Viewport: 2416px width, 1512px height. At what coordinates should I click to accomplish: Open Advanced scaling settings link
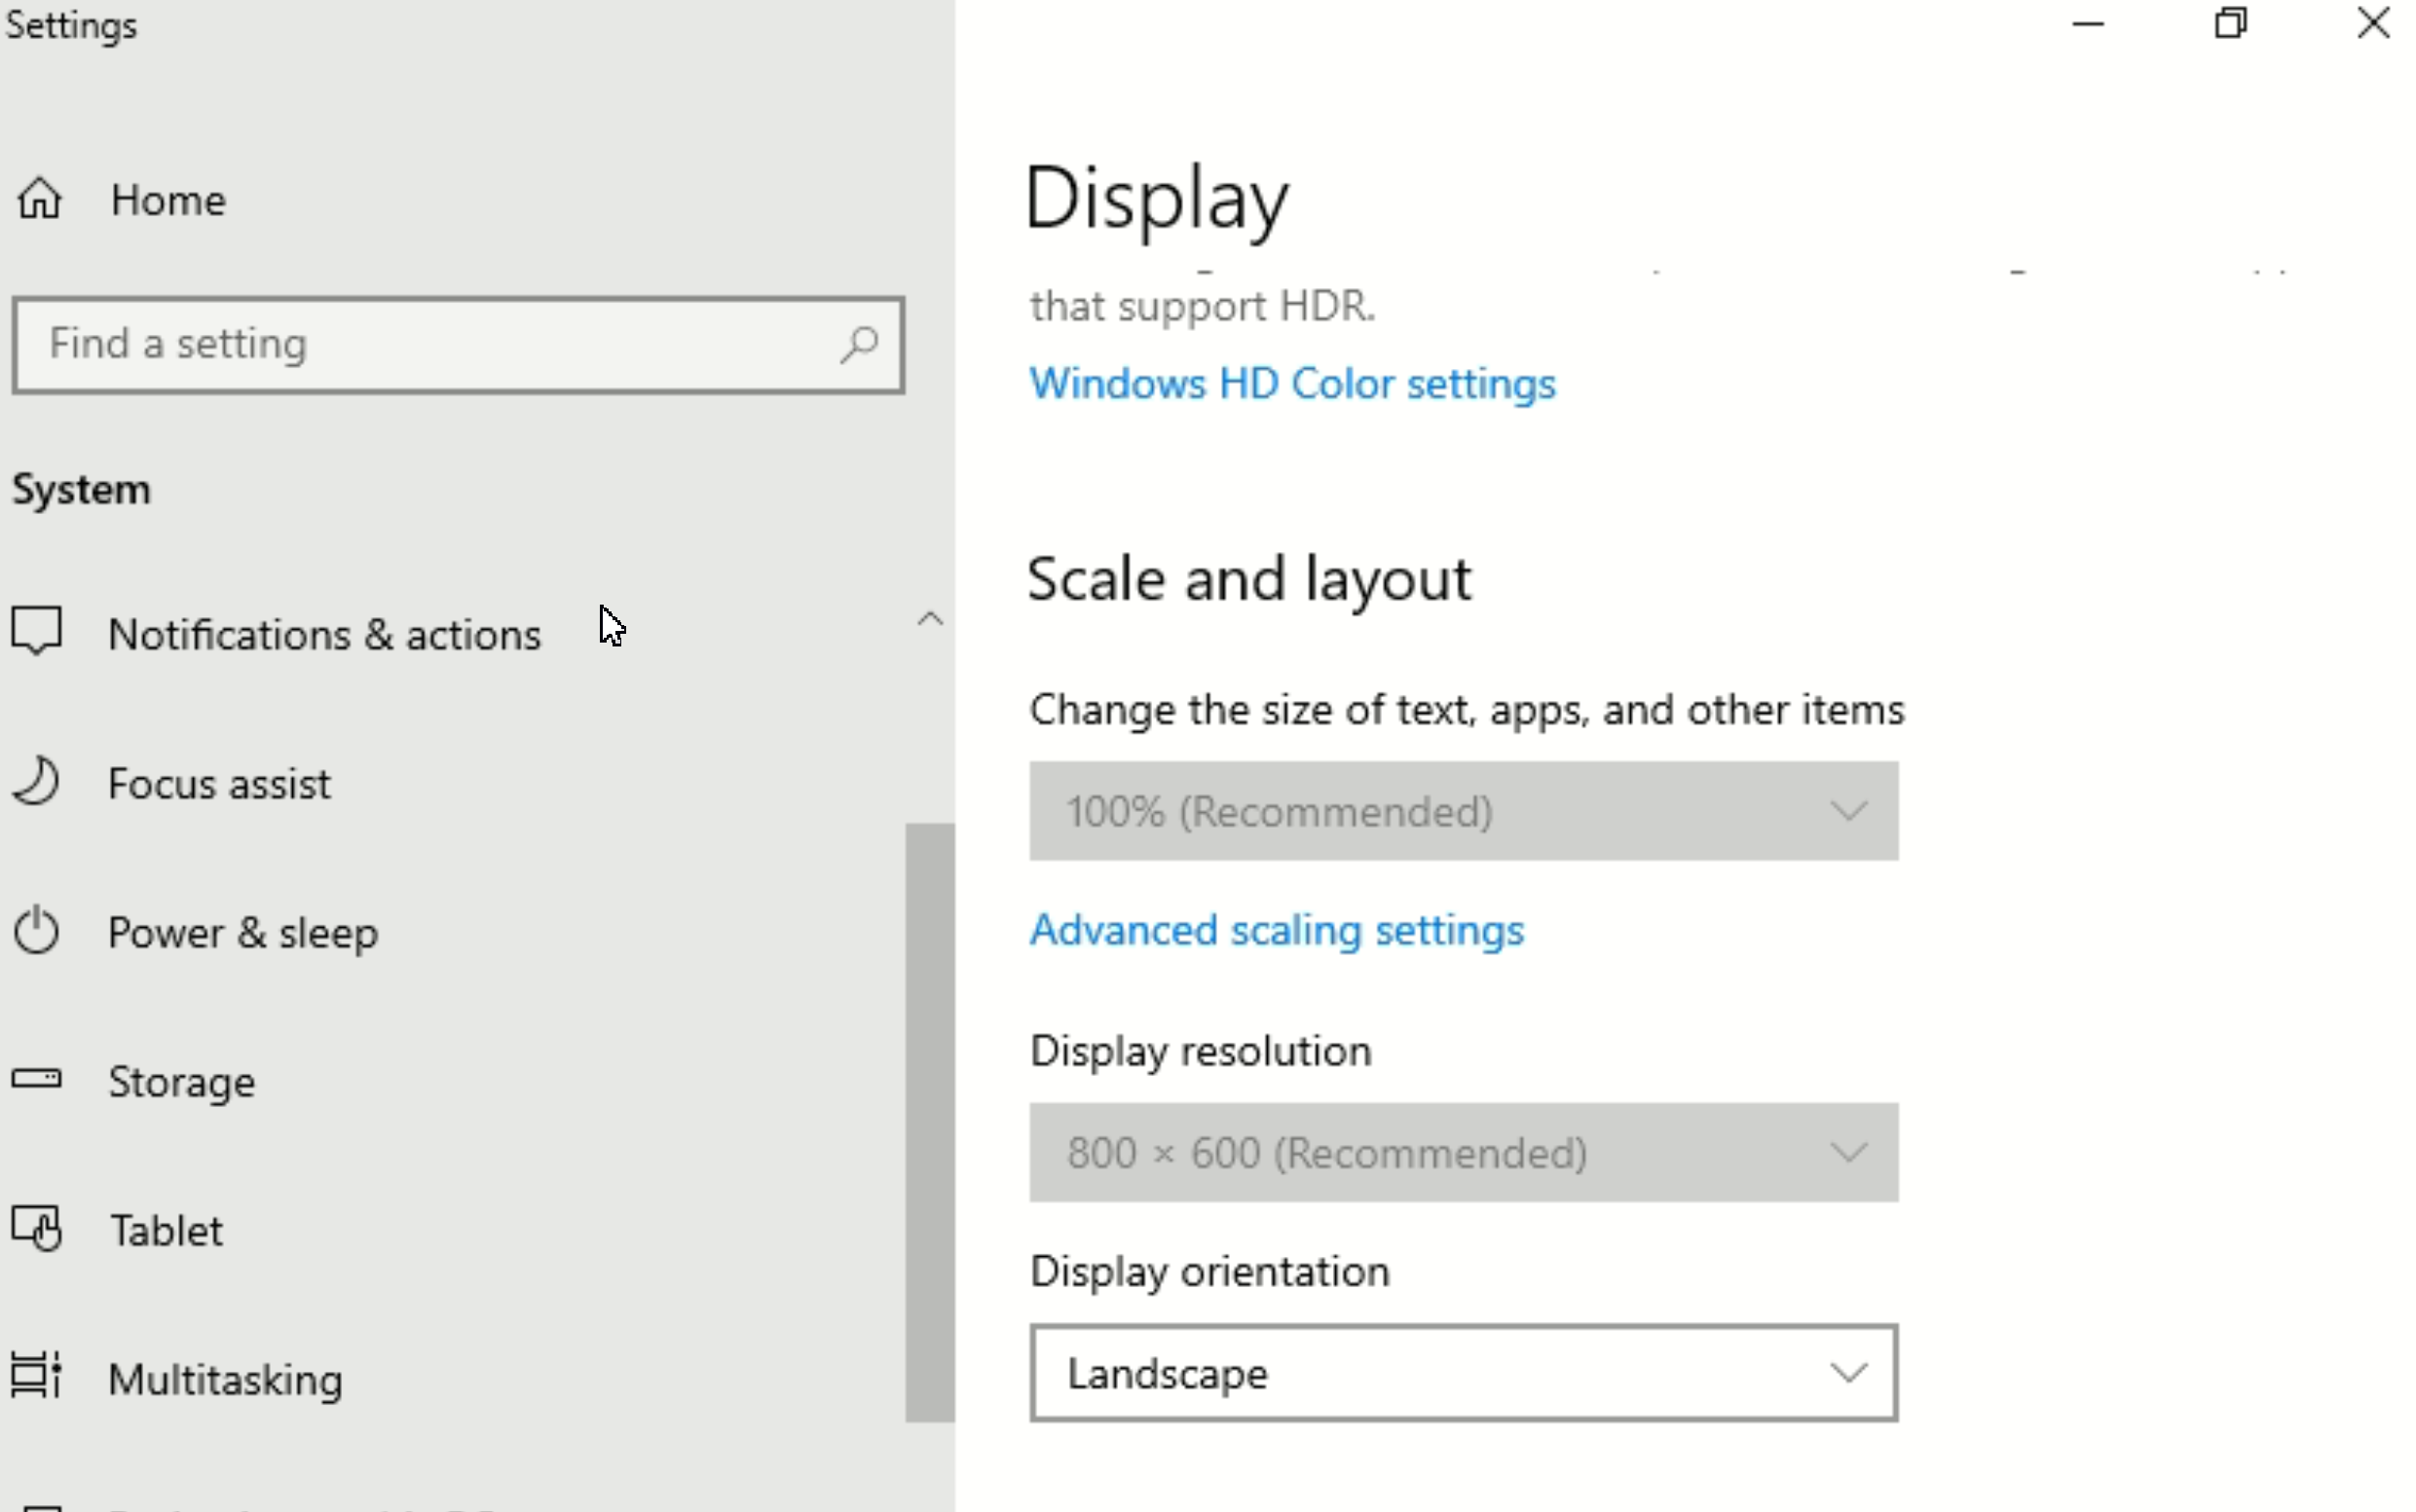point(1276,930)
